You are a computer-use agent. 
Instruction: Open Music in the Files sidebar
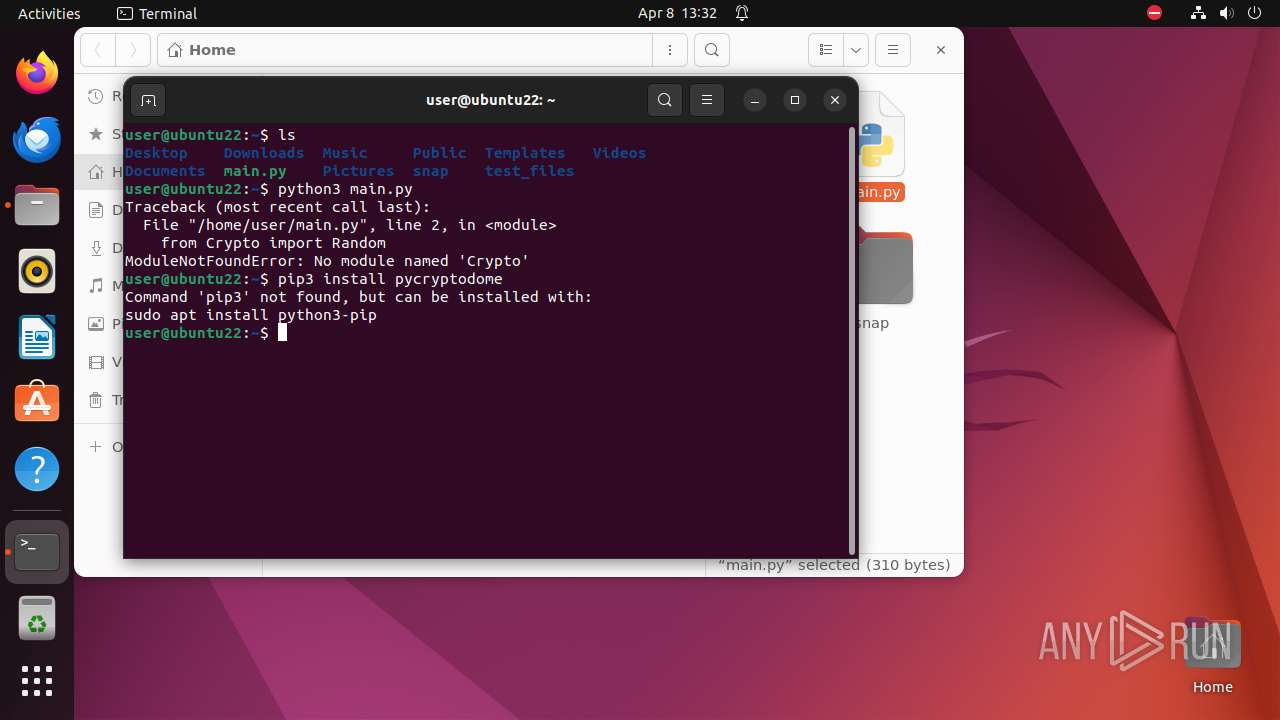[x=100, y=286]
